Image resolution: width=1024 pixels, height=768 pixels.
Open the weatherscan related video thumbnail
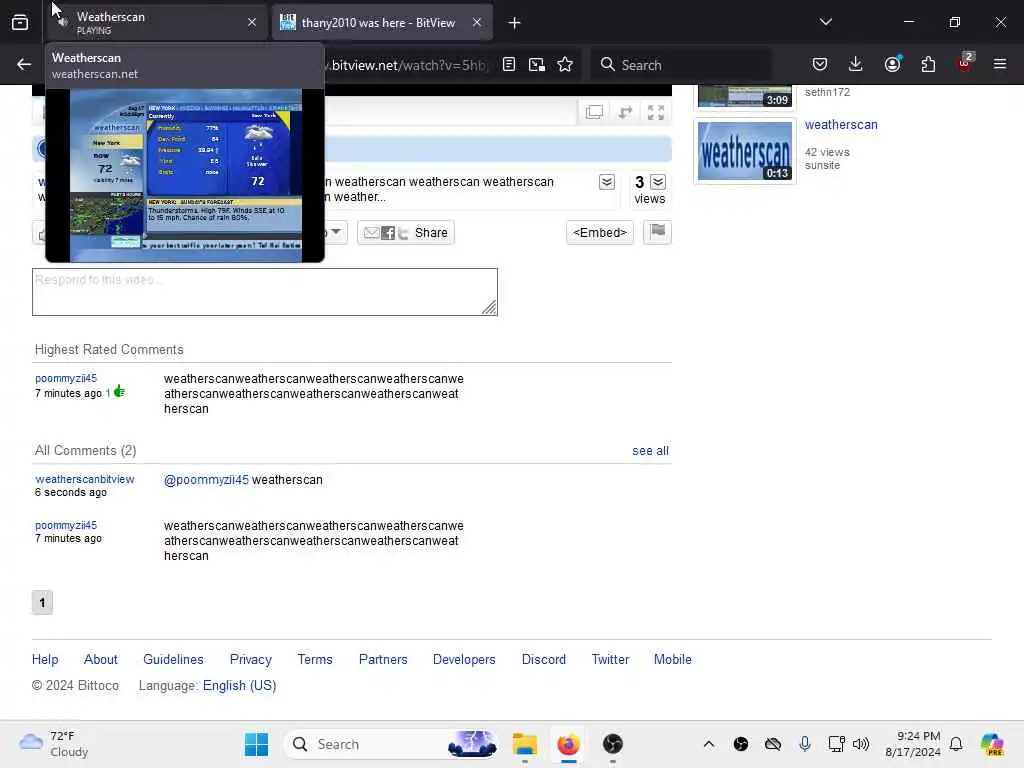coord(744,151)
